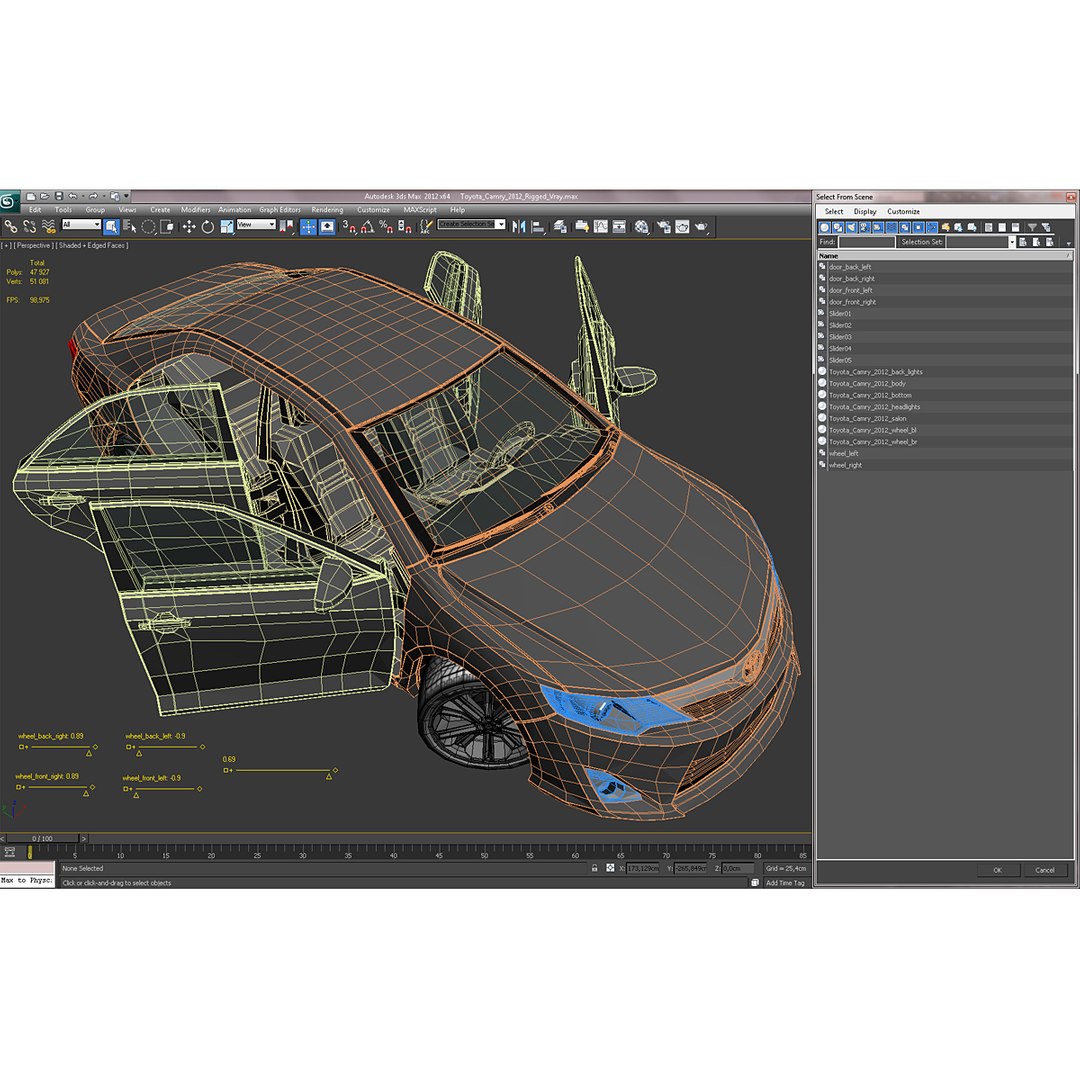This screenshot has height=1080, width=1080.
Task: Activate Select and Rotate tool
Action: [x=207, y=226]
